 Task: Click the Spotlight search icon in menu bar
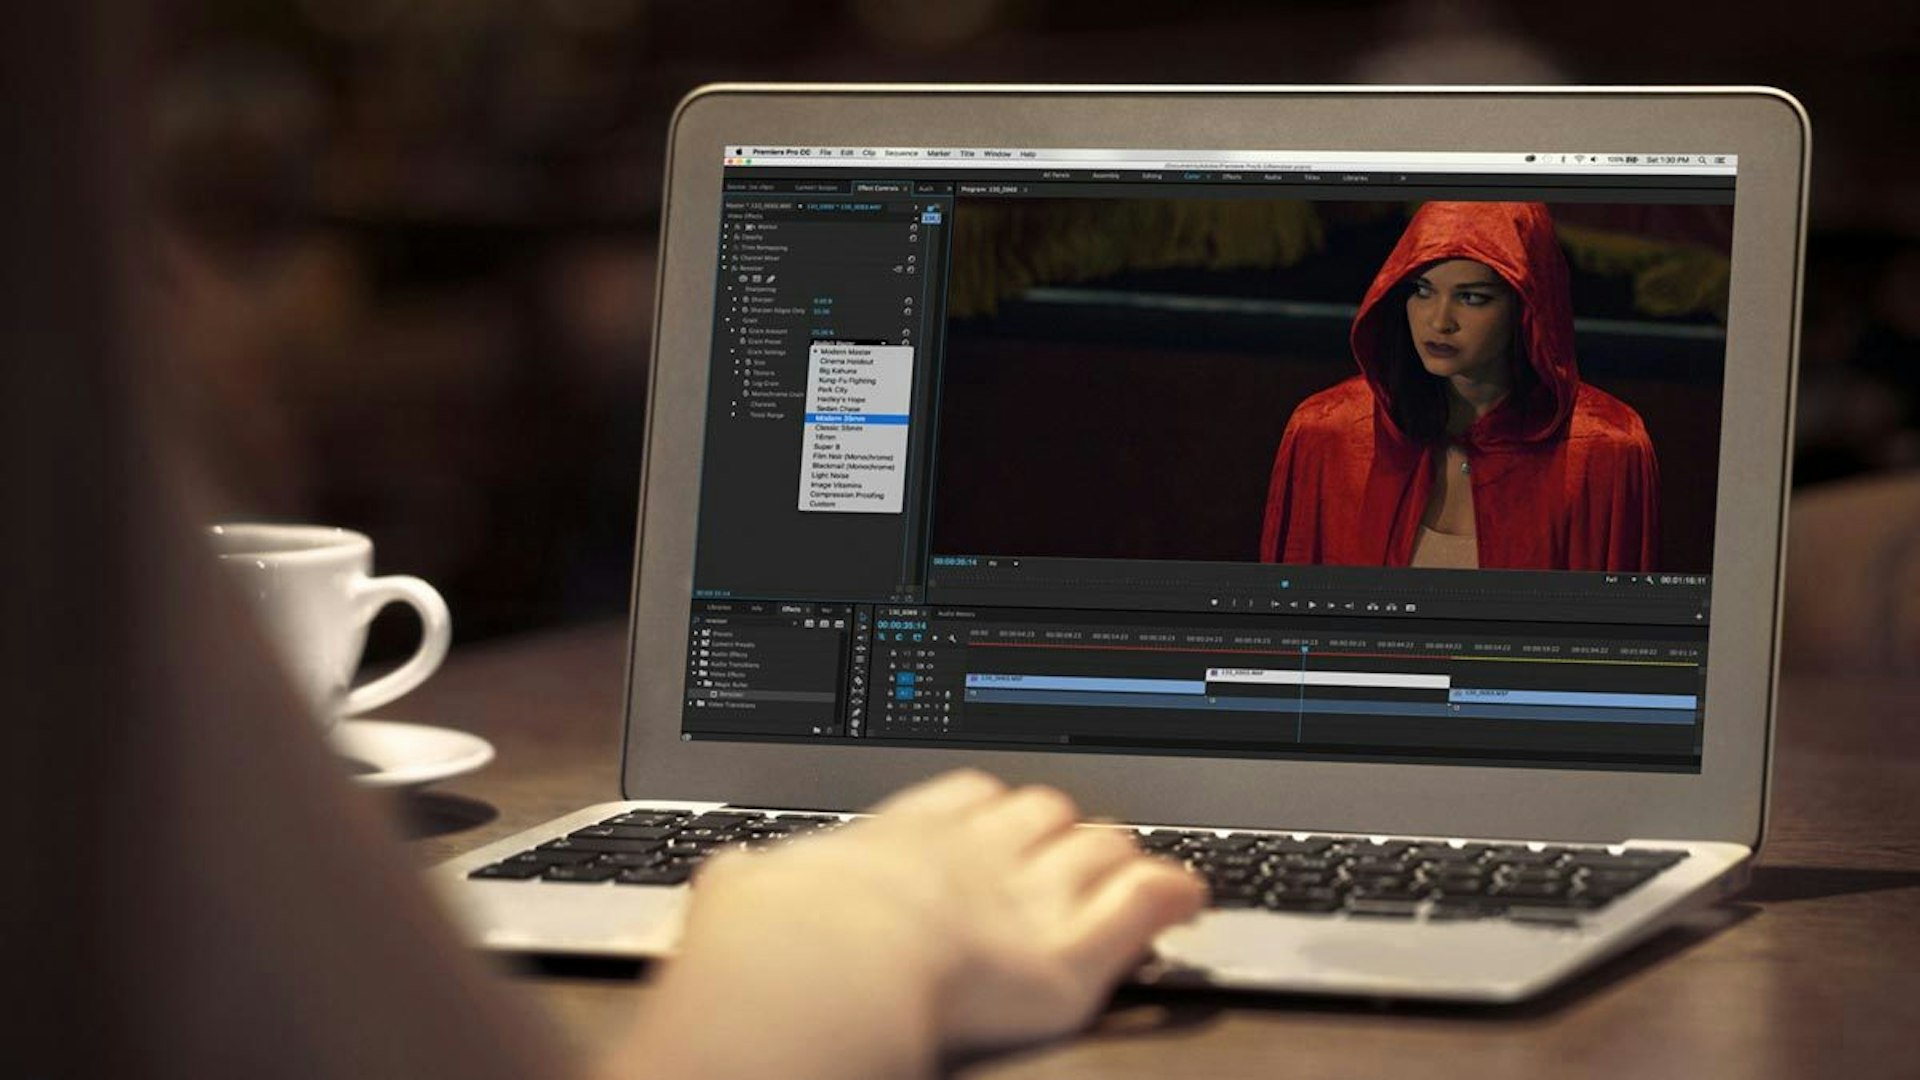(1702, 160)
